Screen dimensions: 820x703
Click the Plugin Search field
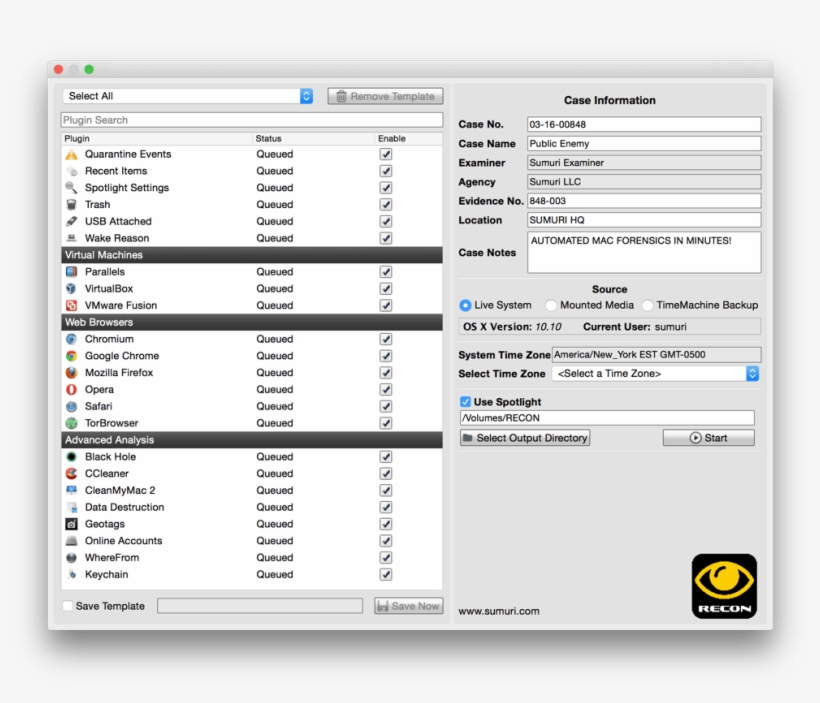252,120
